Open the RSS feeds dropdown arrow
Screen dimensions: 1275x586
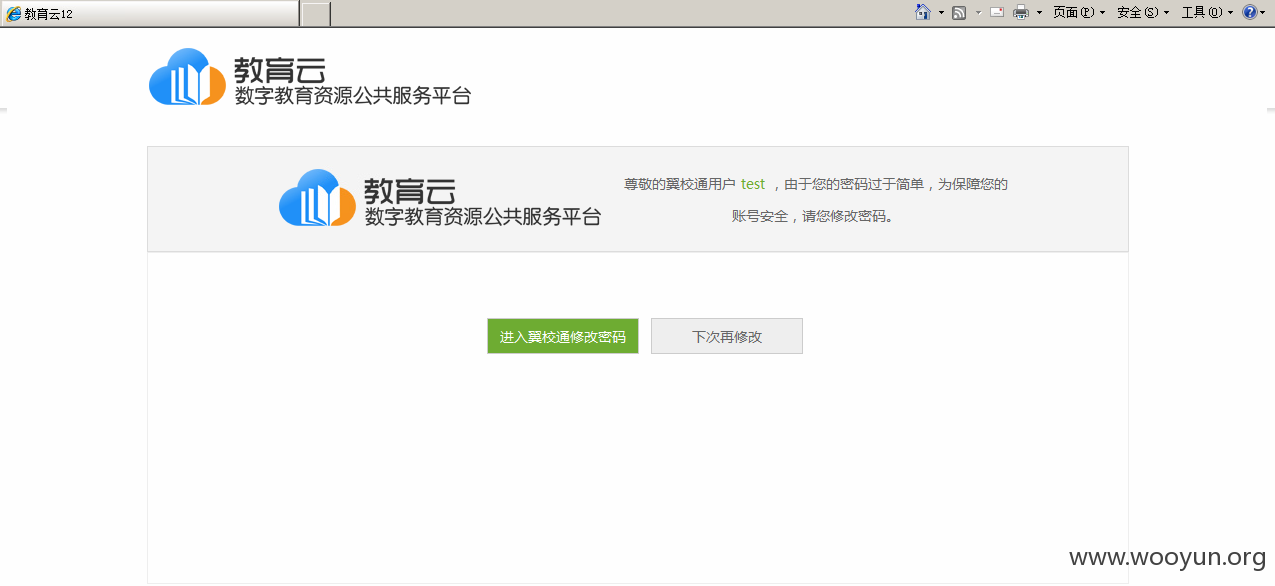click(978, 13)
